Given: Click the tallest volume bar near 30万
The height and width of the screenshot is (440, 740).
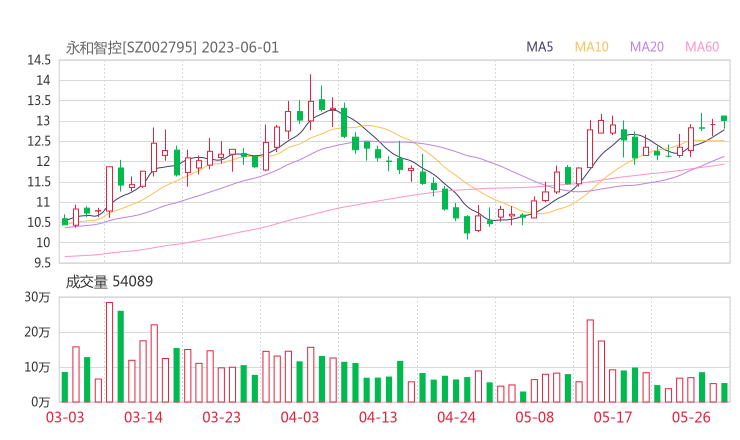Looking at the screenshot, I should coord(109,352).
